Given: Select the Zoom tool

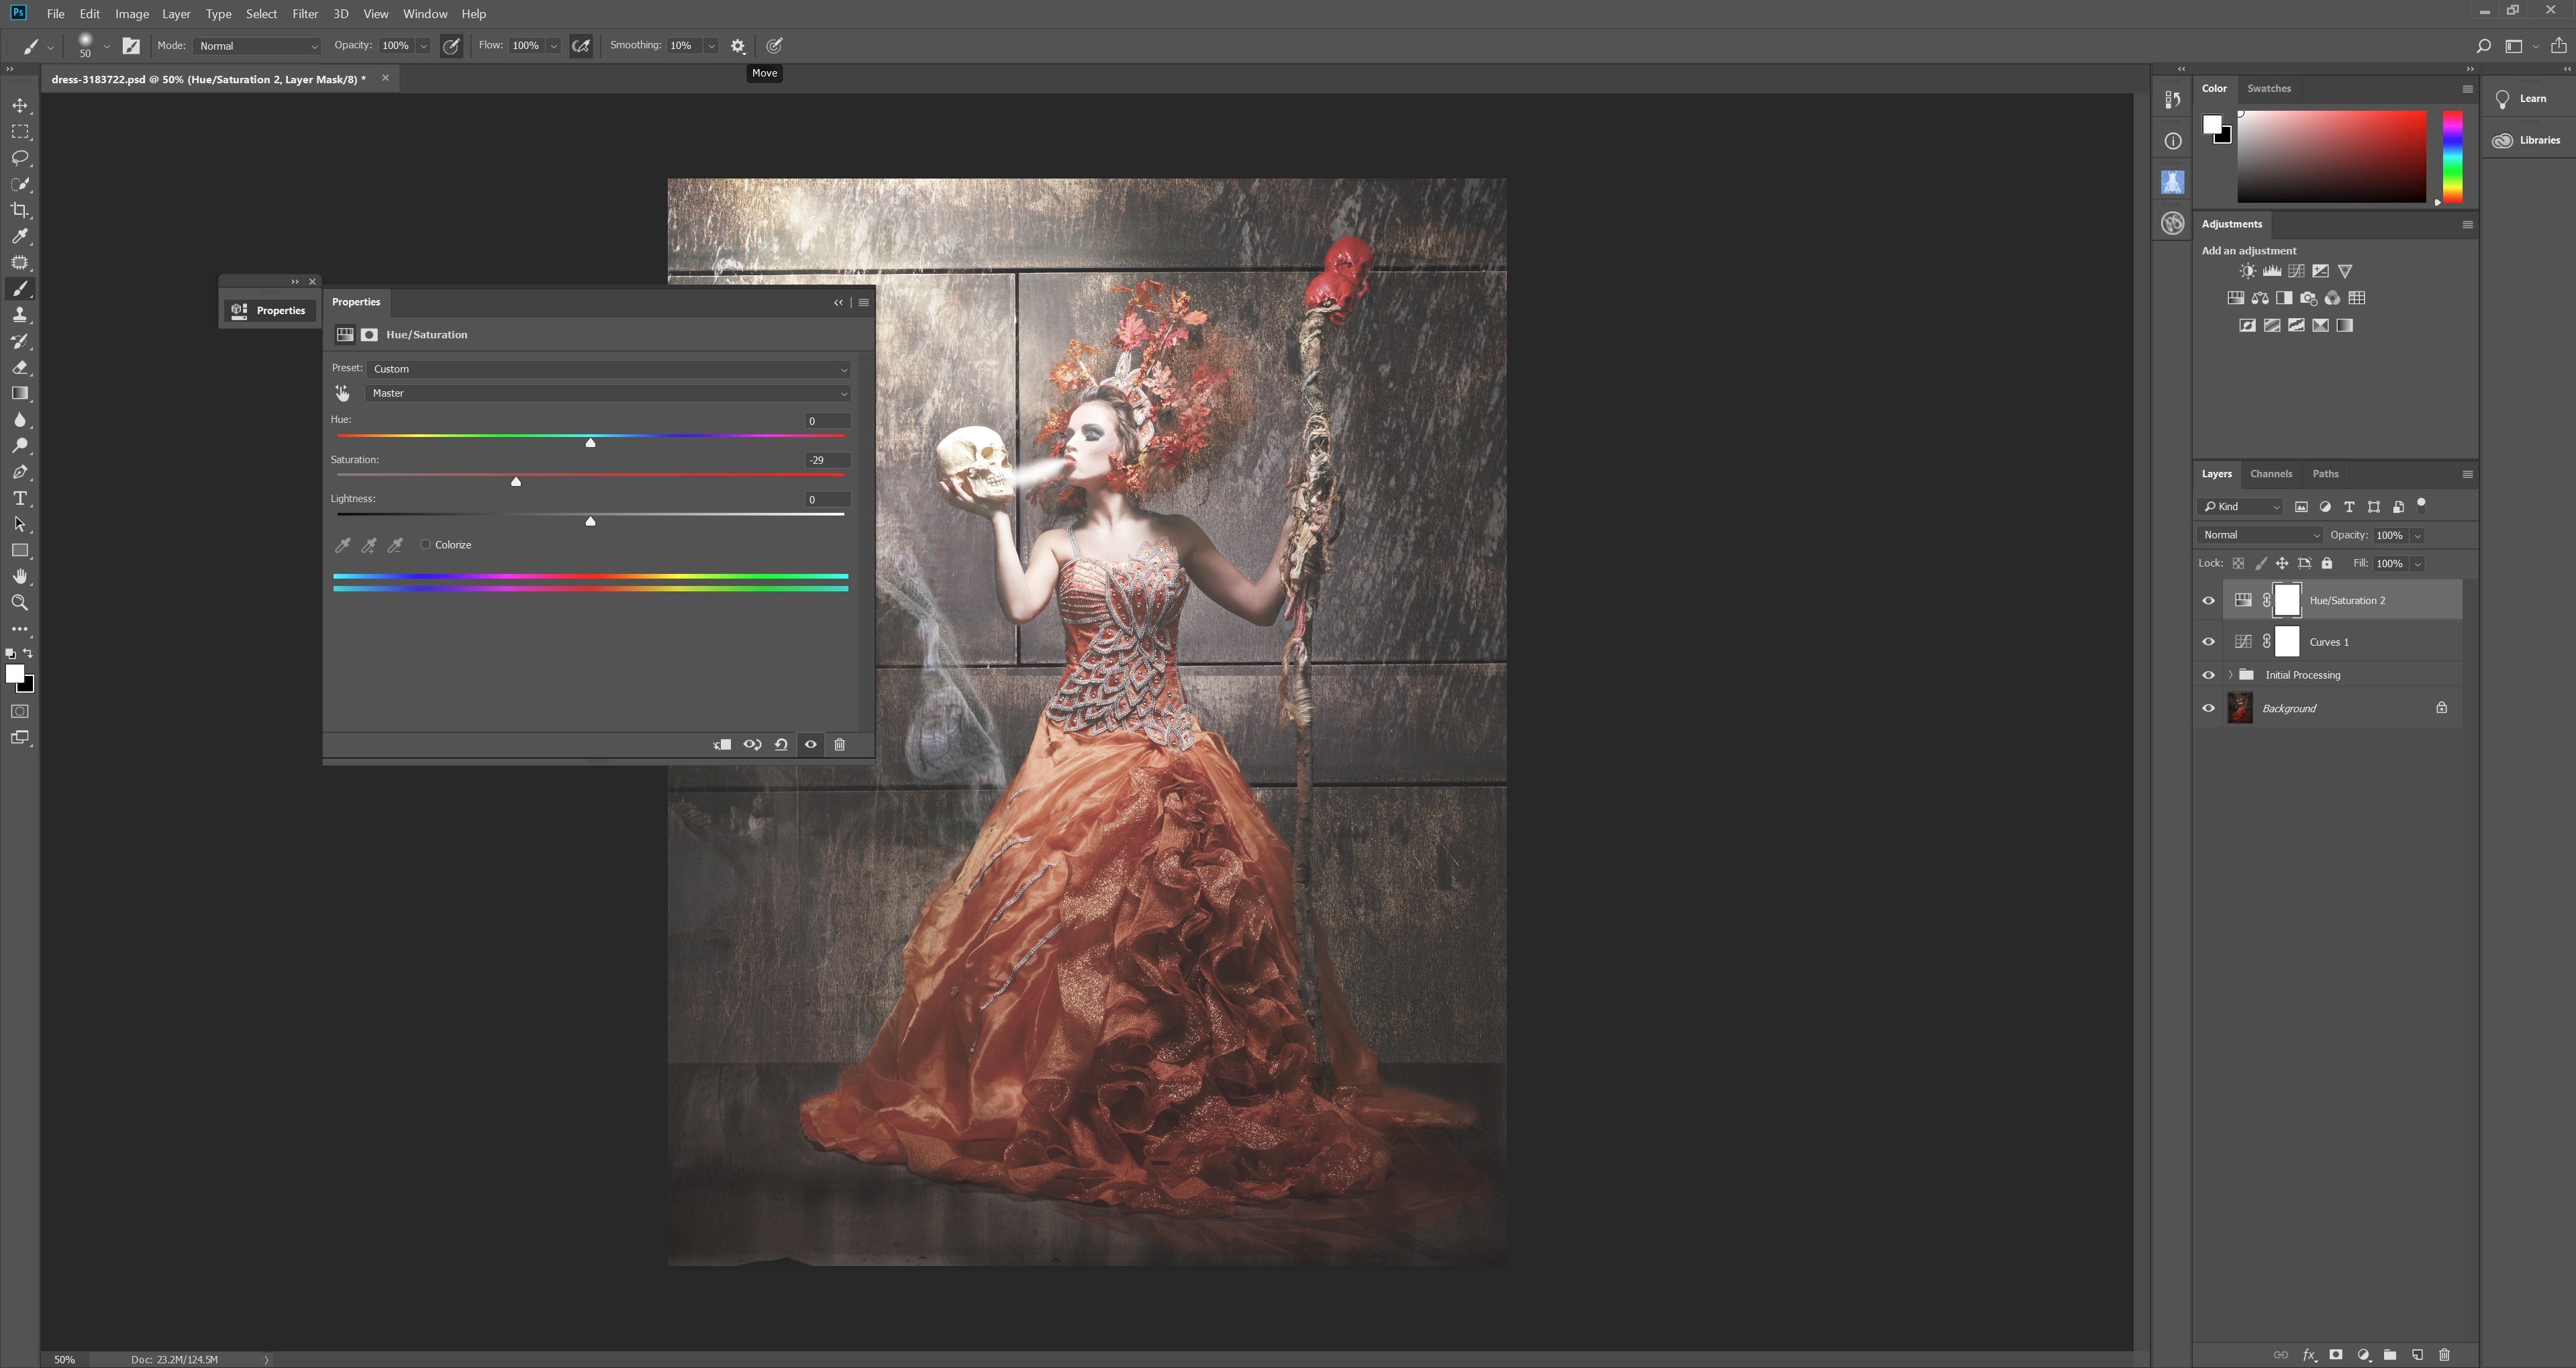Looking at the screenshot, I should pyautogui.click(x=20, y=602).
